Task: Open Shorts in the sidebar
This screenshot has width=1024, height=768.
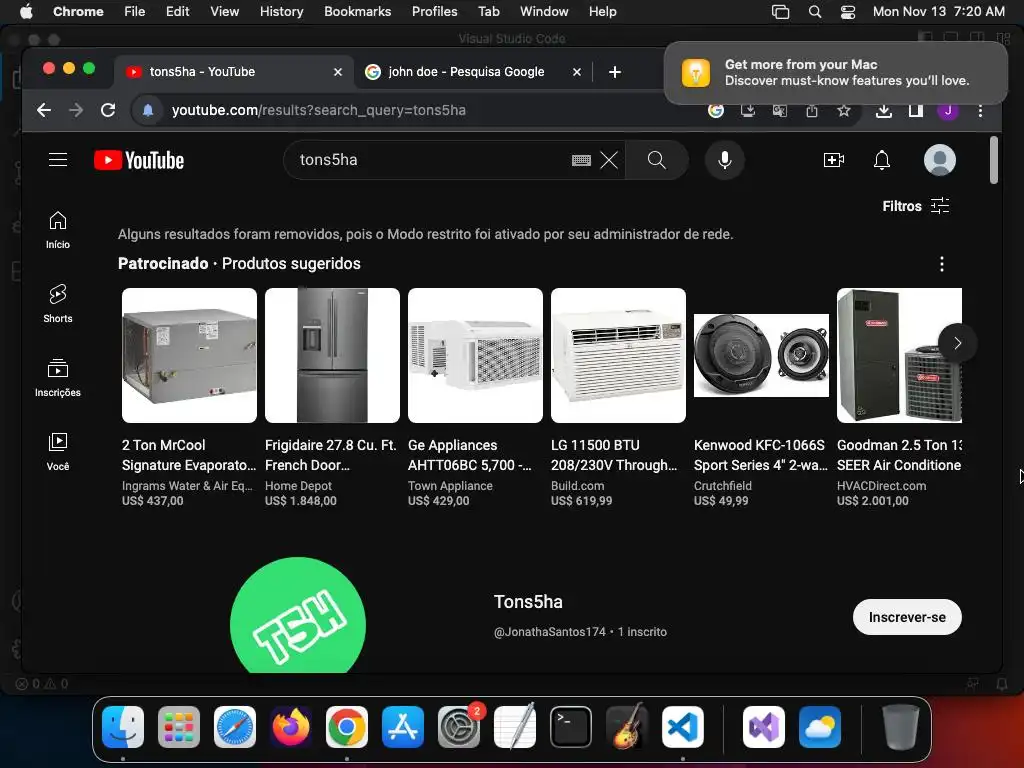Action: pos(57,304)
